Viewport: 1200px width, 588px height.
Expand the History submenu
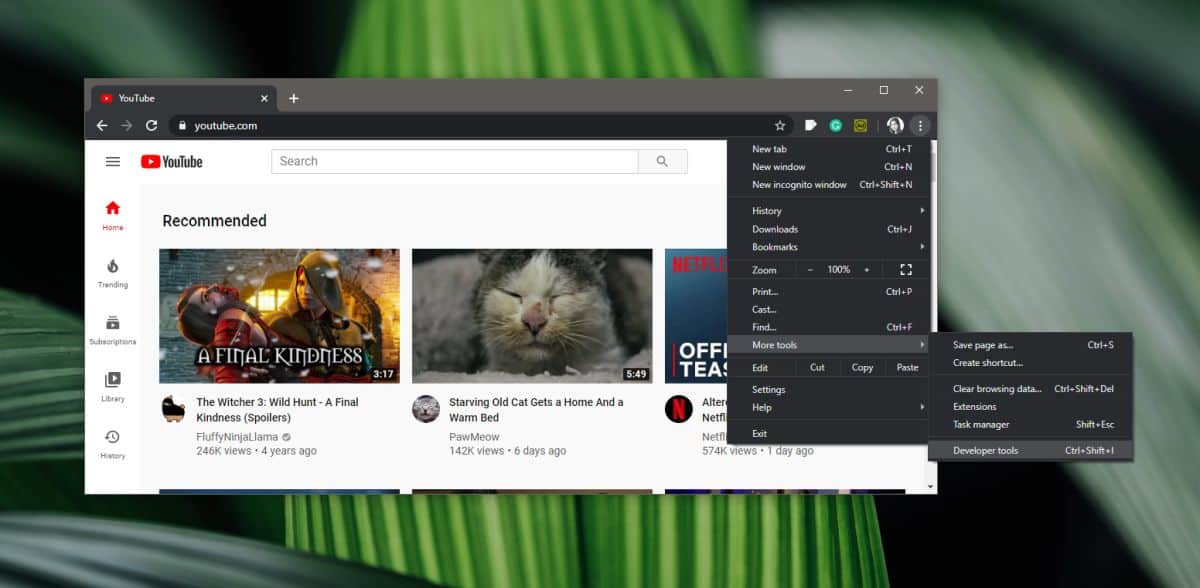(829, 211)
